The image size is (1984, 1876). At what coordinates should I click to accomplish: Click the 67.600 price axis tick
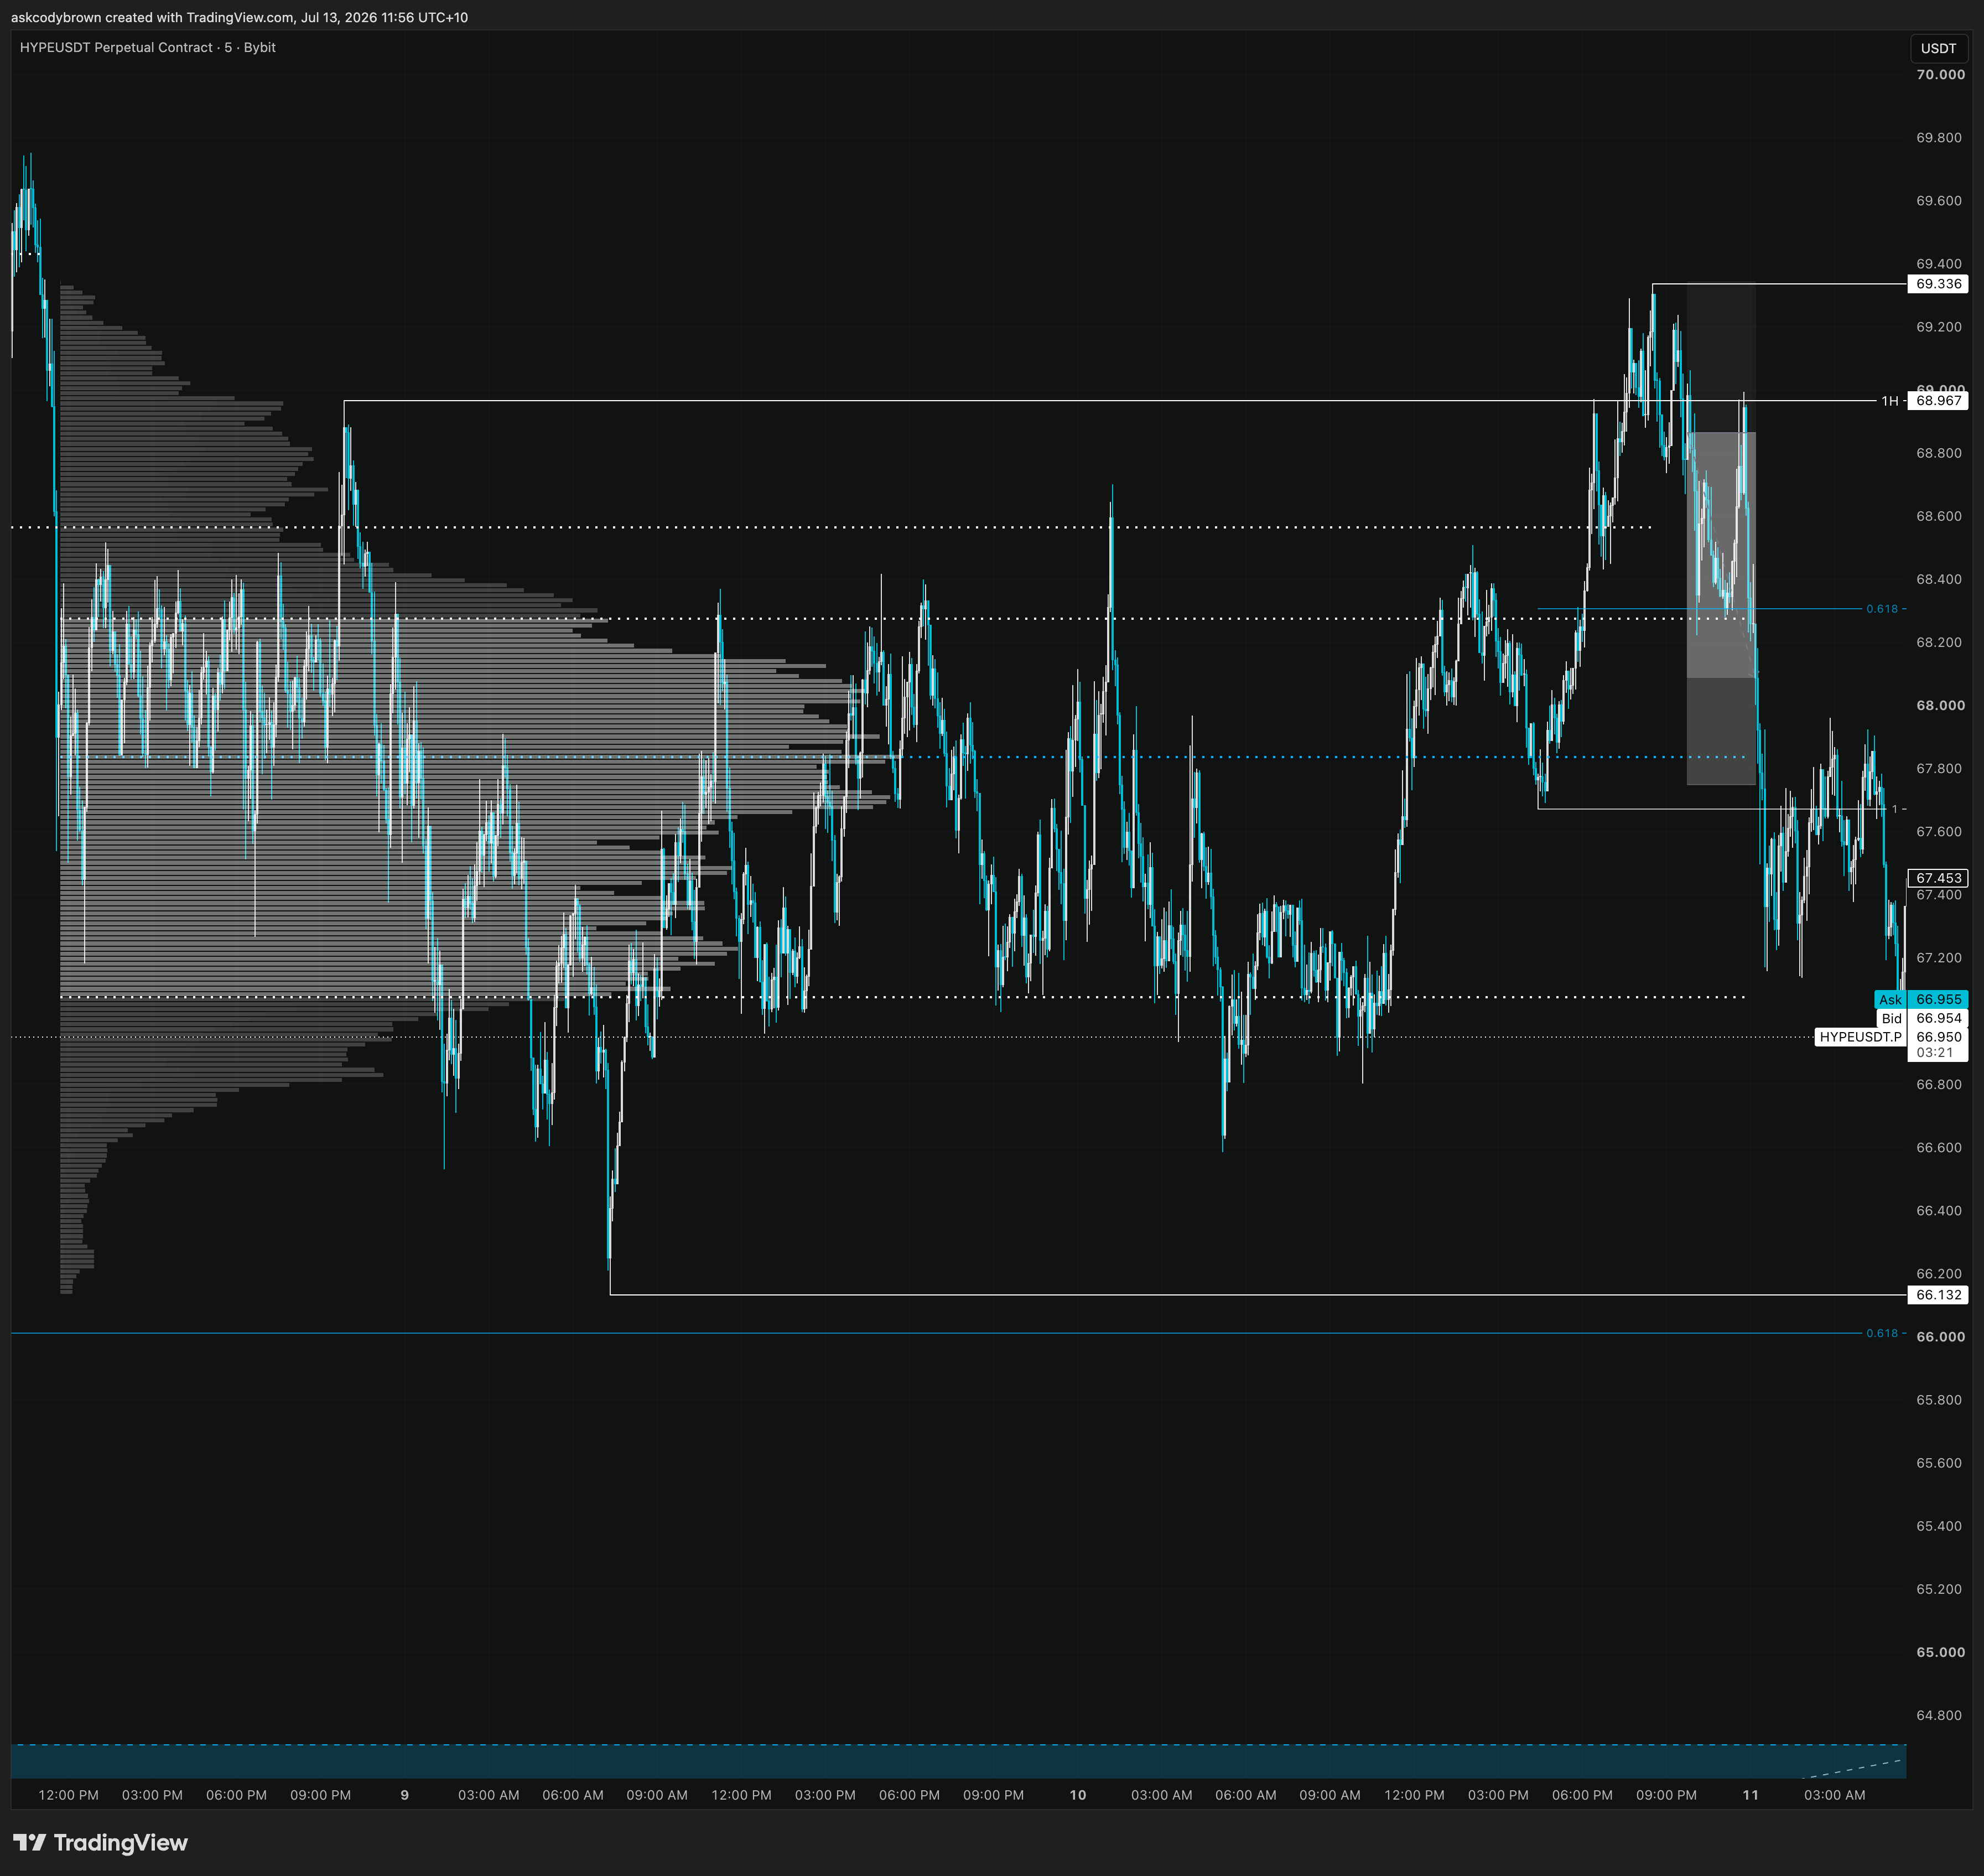pos(1939,831)
